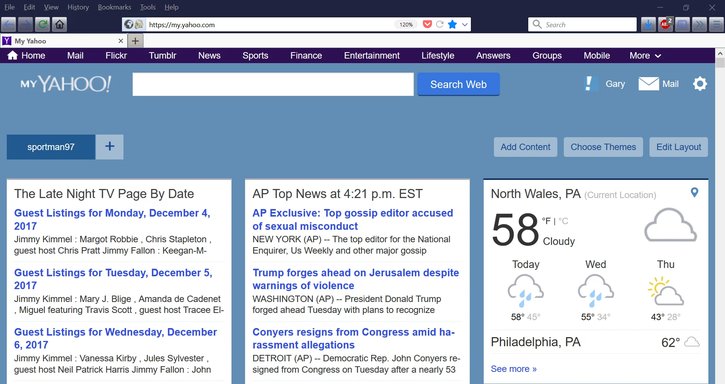The height and width of the screenshot is (384, 725).
Task: Click the Search Web button
Action: (458, 84)
